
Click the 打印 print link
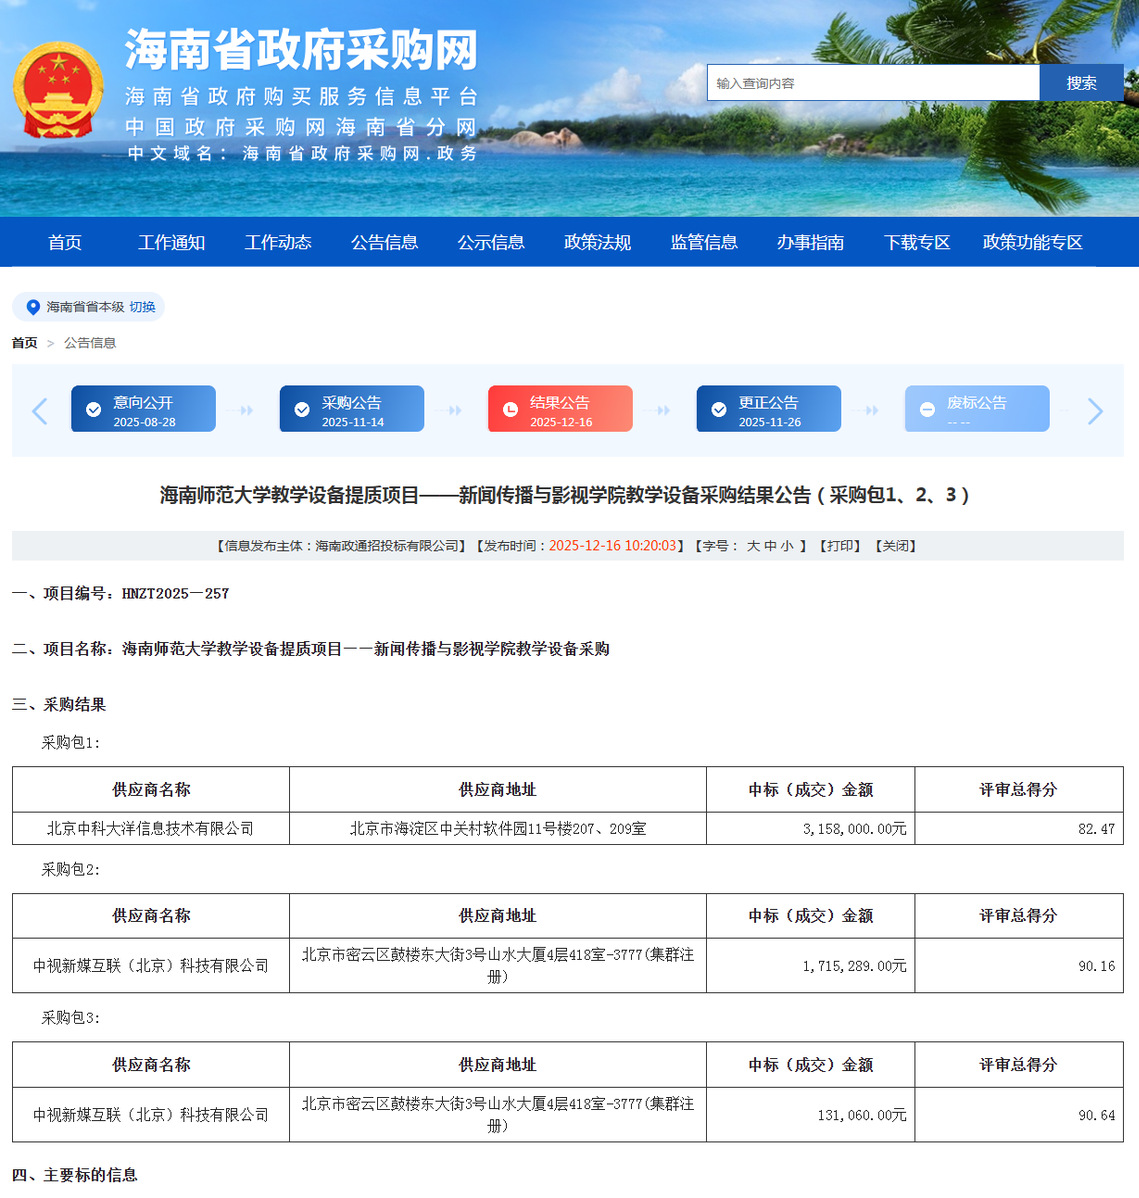click(840, 546)
